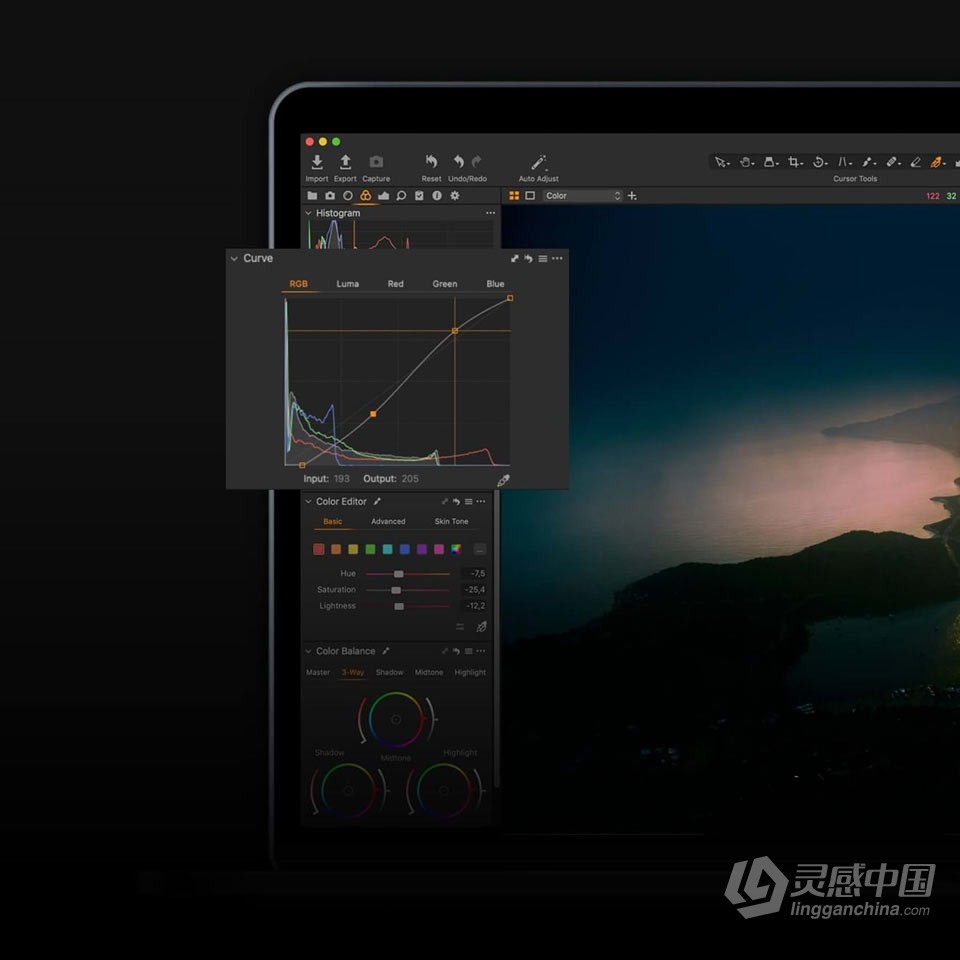Toggle the Color Editor view selected color range icon
This screenshot has width=960, height=960.
460,626
